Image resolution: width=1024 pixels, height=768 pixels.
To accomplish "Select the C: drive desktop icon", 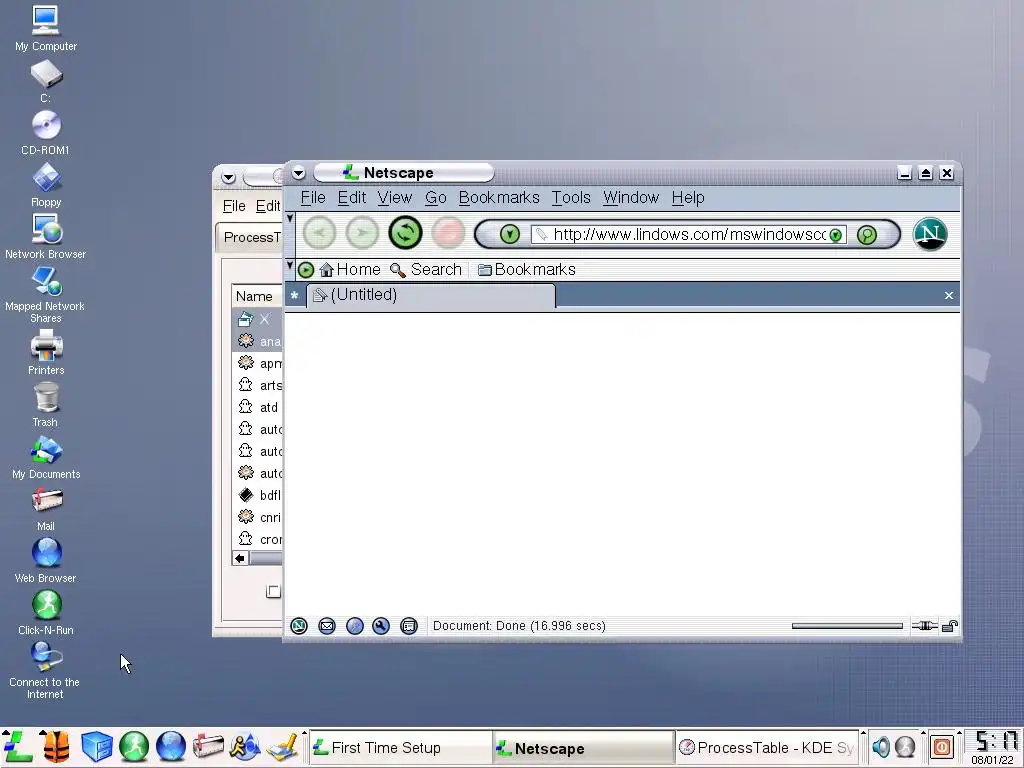I will click(46, 81).
